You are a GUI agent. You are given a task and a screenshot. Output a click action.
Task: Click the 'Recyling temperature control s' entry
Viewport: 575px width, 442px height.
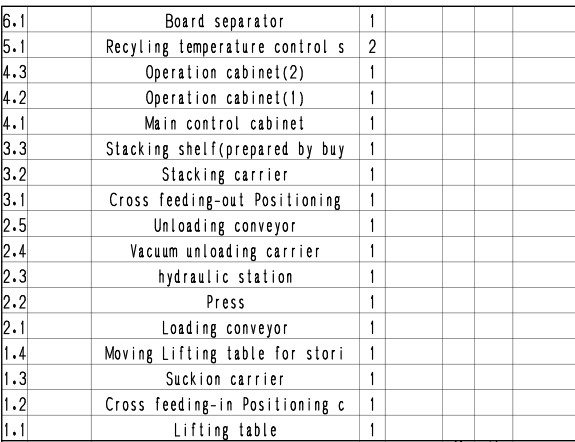[x=225, y=47]
